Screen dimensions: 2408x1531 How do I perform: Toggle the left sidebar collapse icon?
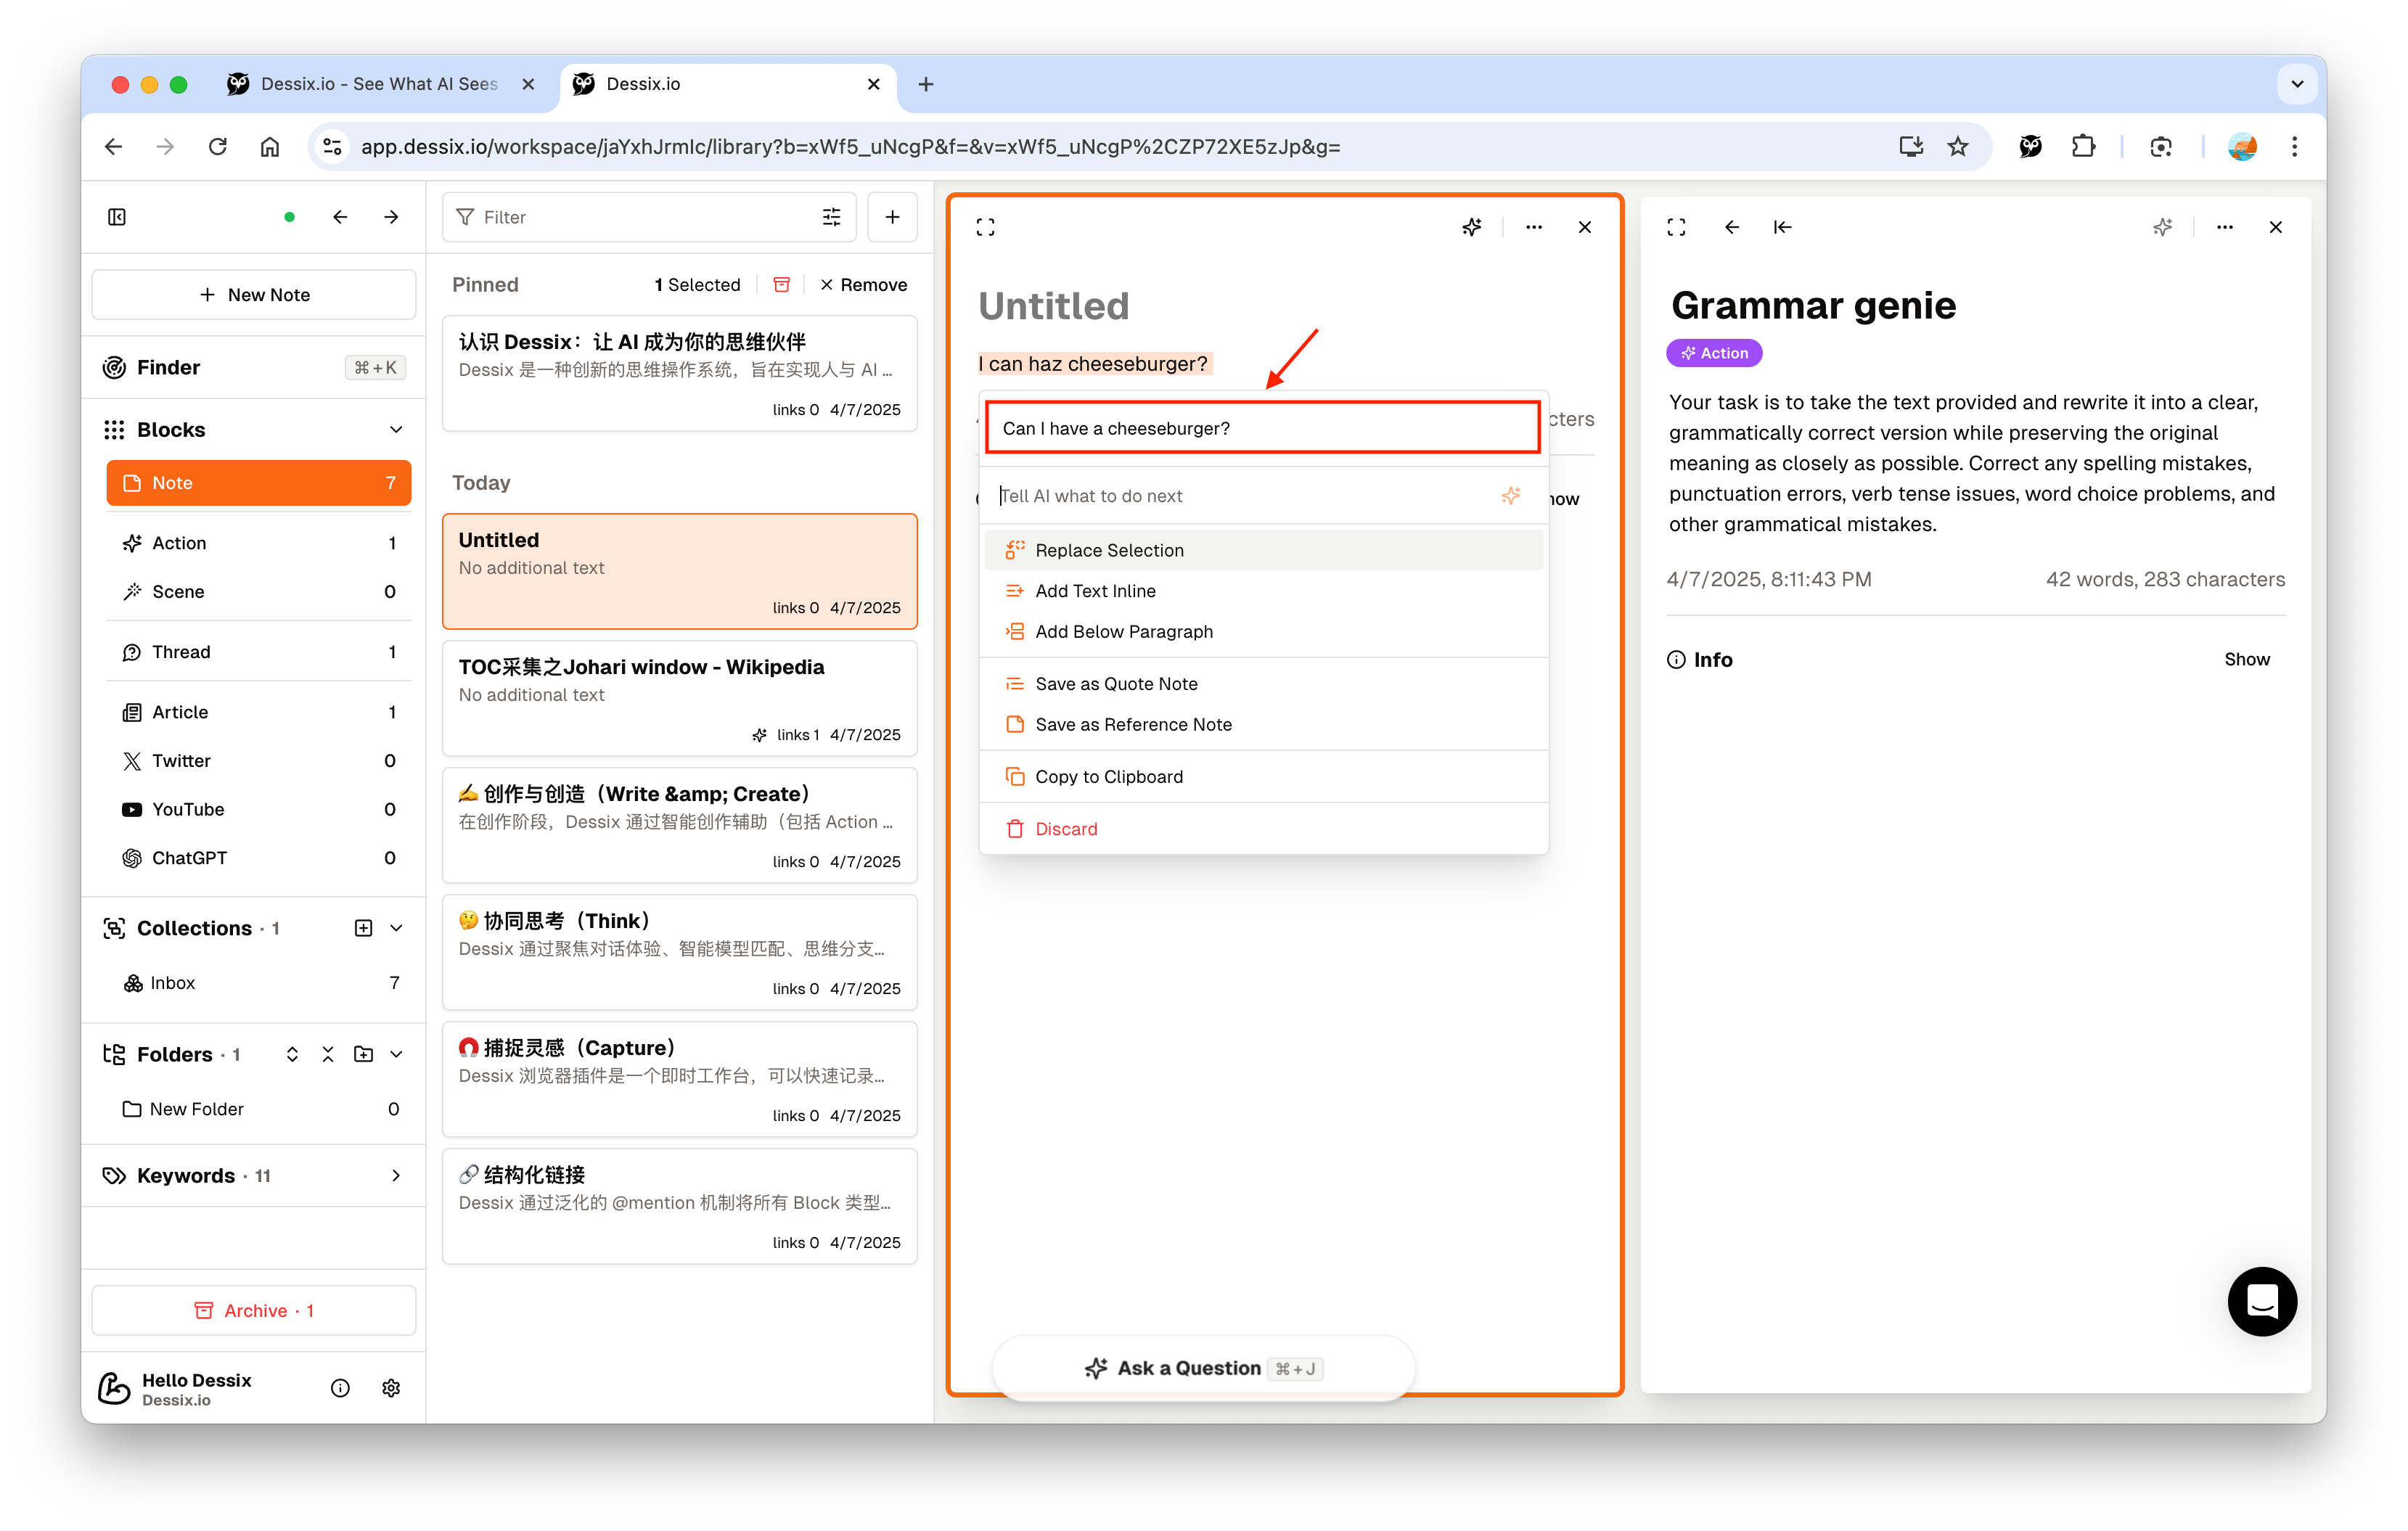point(117,217)
